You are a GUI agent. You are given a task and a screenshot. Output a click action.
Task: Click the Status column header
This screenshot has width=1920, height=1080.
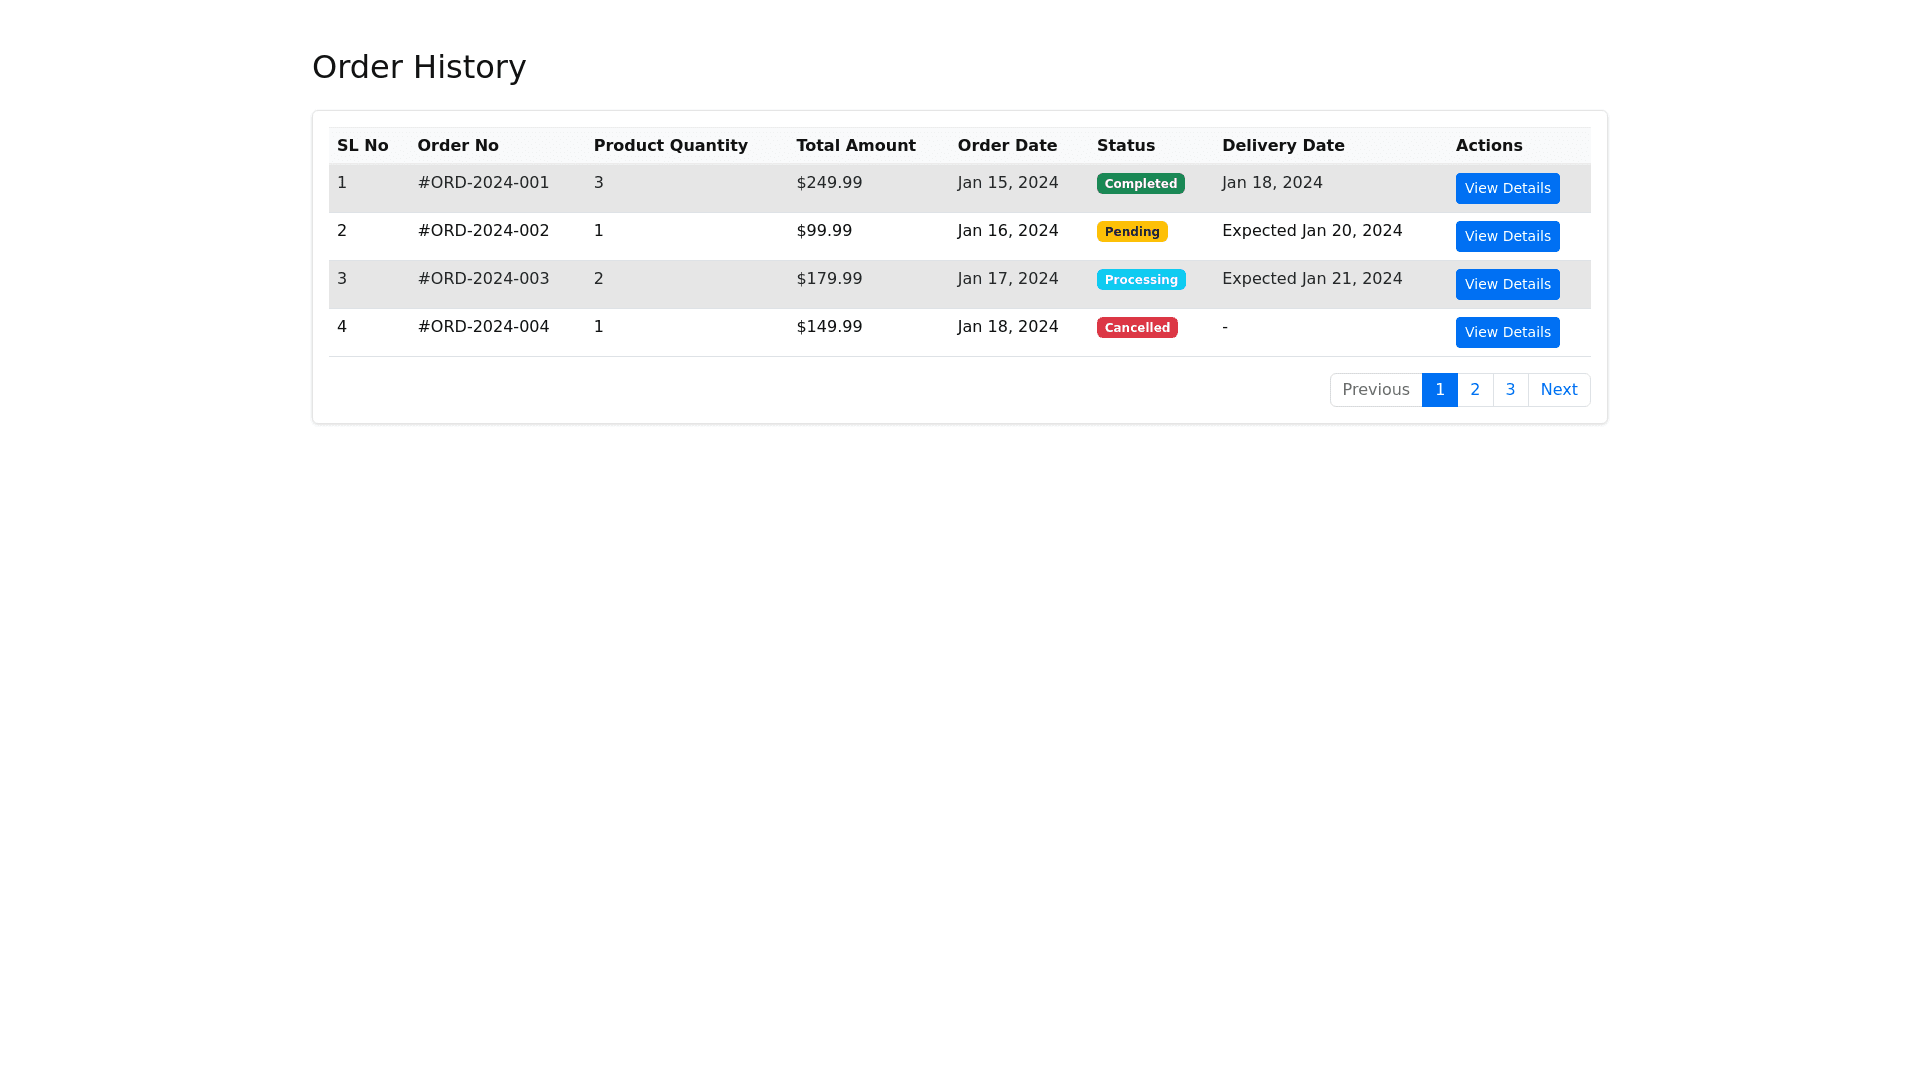(x=1125, y=146)
